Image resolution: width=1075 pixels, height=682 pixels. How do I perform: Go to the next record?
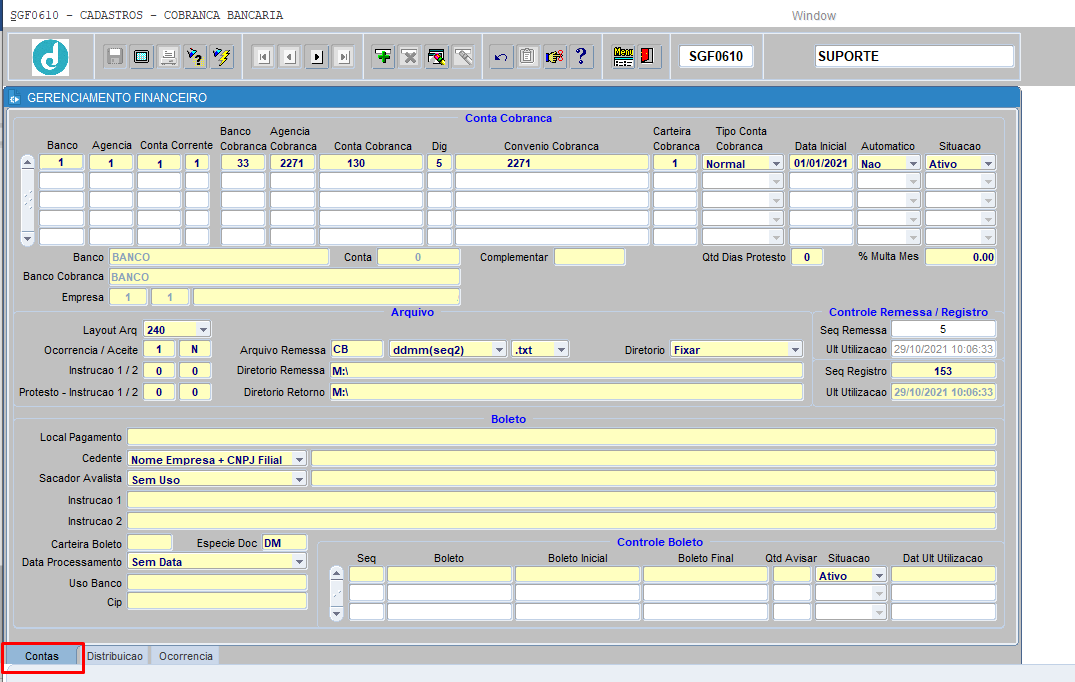click(x=317, y=57)
